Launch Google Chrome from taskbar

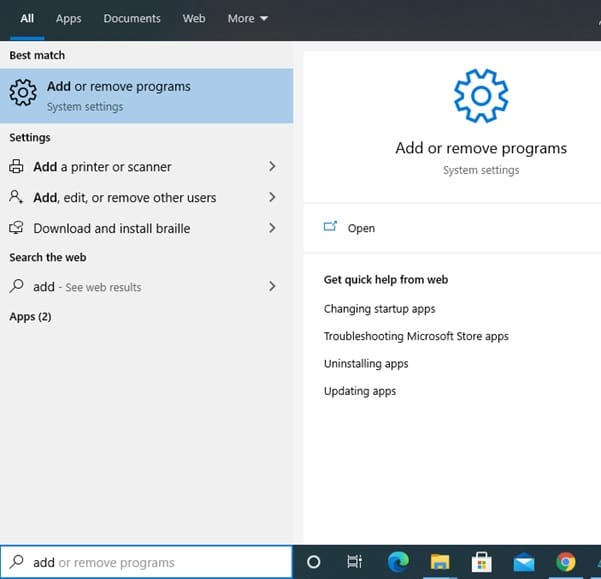coord(566,562)
